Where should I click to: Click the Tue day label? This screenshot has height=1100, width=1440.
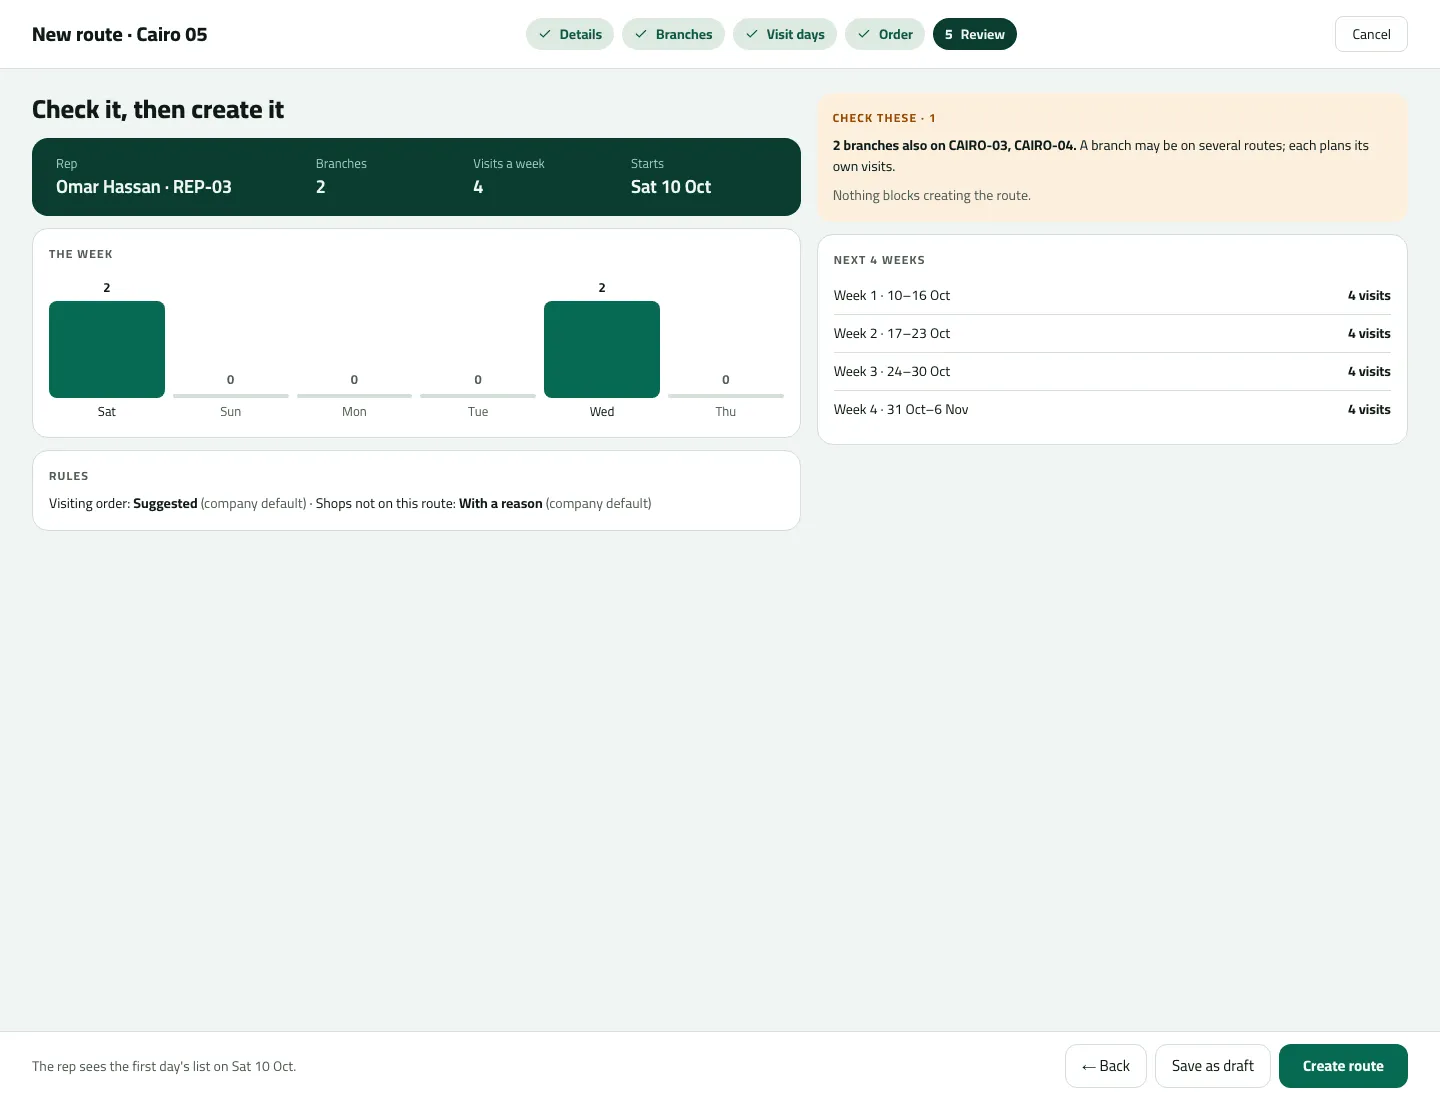[x=478, y=412]
